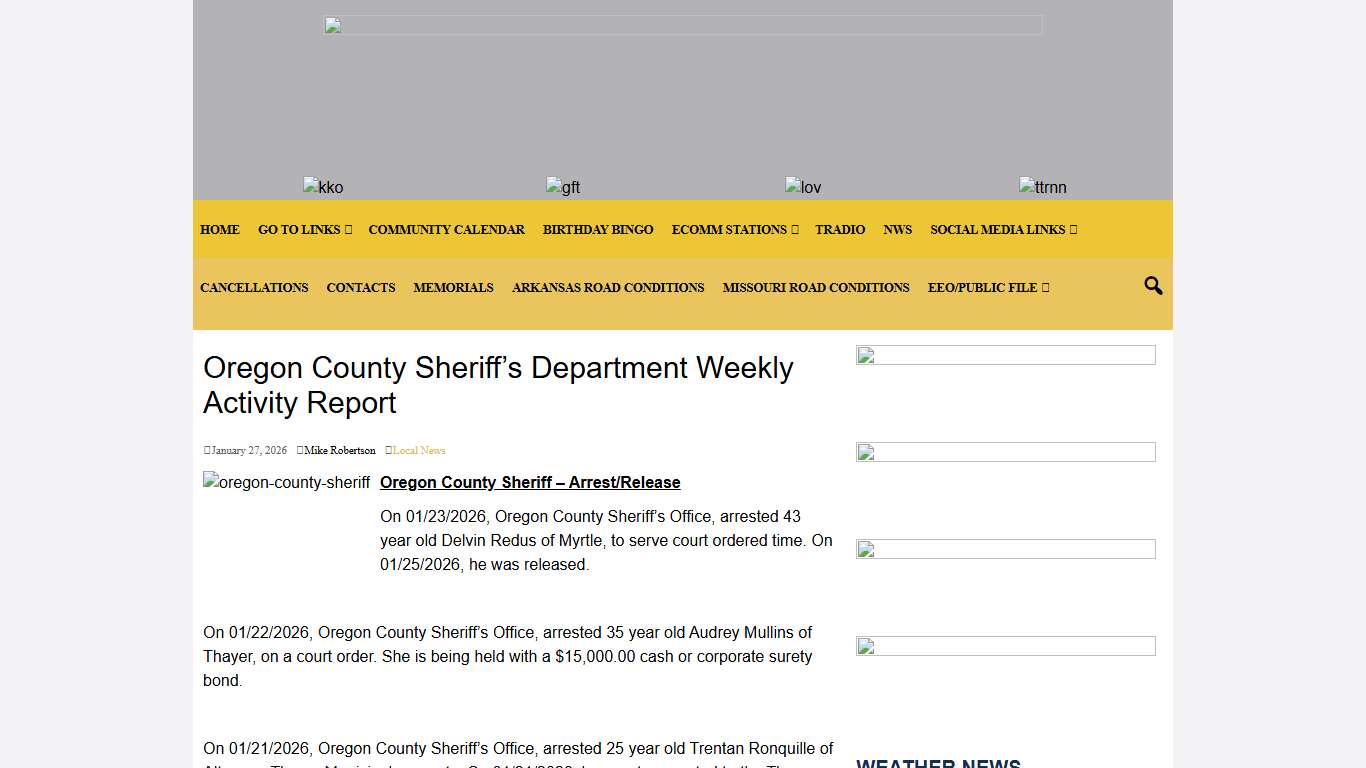This screenshot has width=1366, height=768.
Task: Select TRADIO from the navigation bar
Action: pyautogui.click(x=840, y=229)
